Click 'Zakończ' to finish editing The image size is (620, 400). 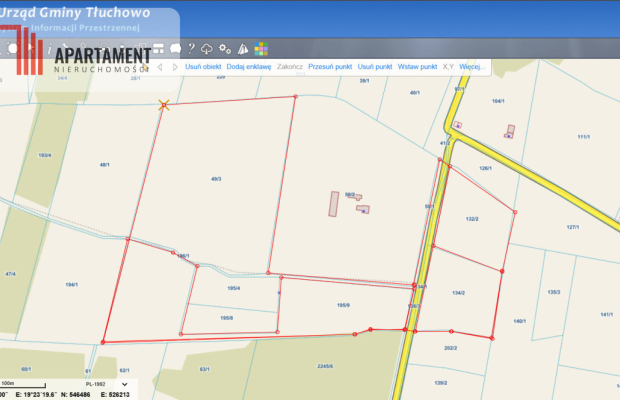coord(289,67)
